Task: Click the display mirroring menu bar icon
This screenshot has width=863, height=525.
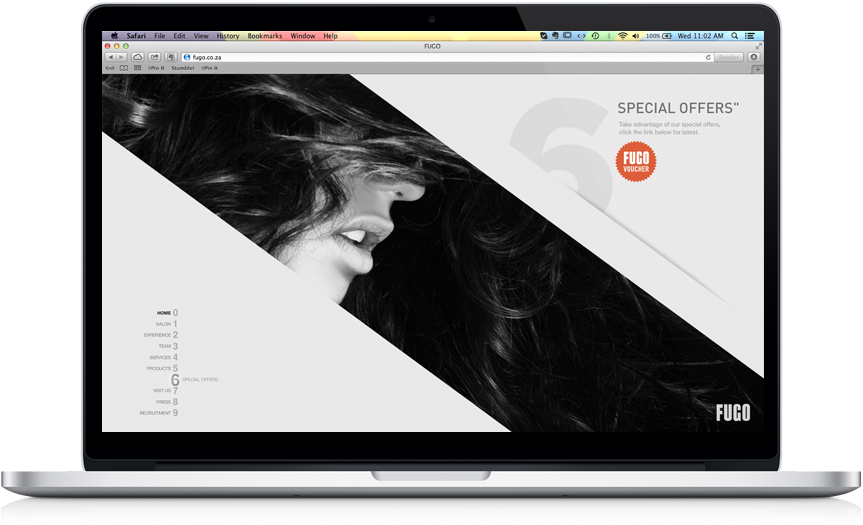Action: [567, 35]
